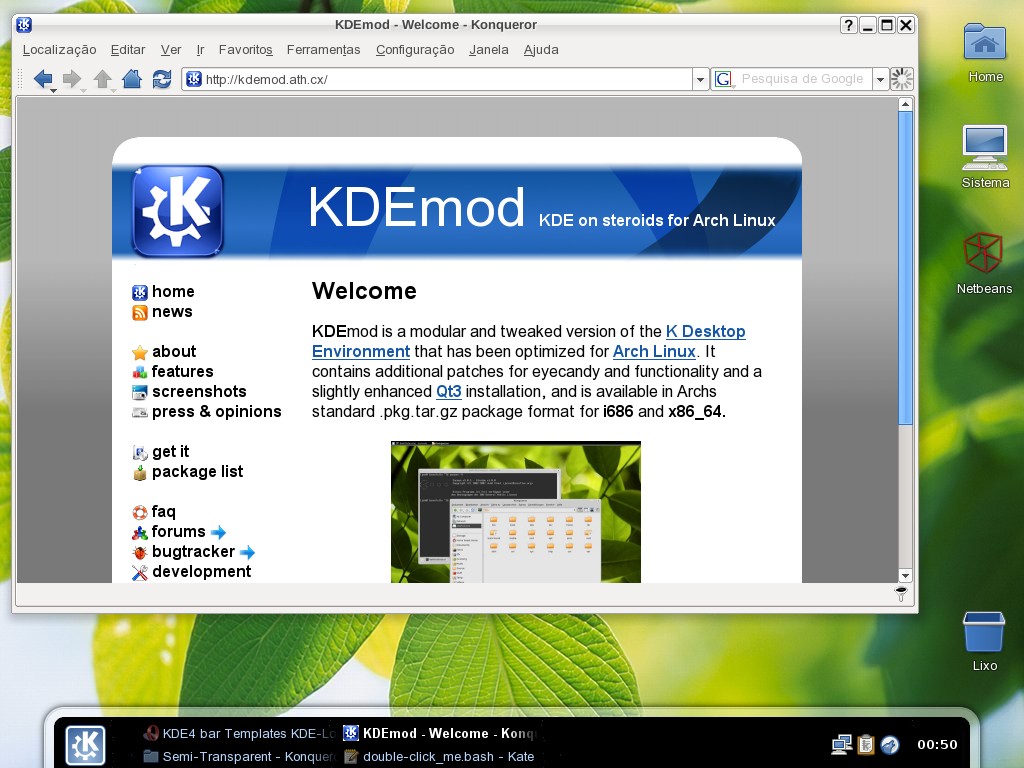Click the blue globe tray icon

890,744
